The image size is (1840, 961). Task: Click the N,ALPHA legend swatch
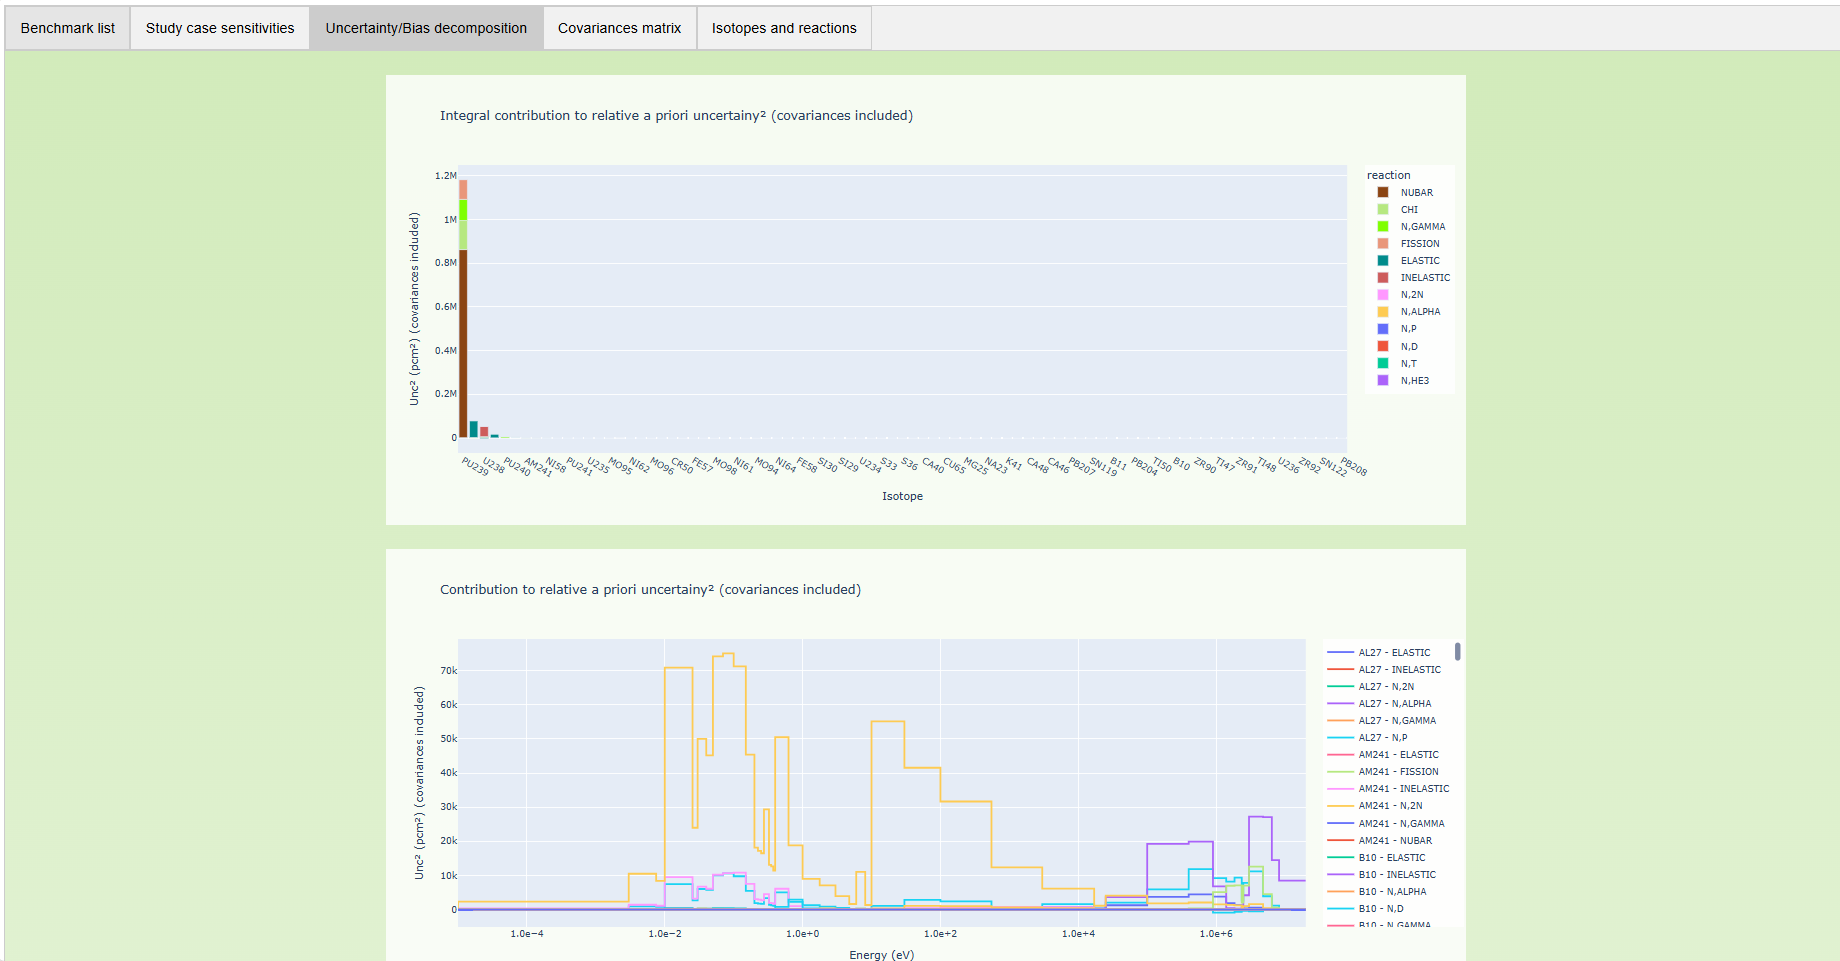coord(1383,312)
